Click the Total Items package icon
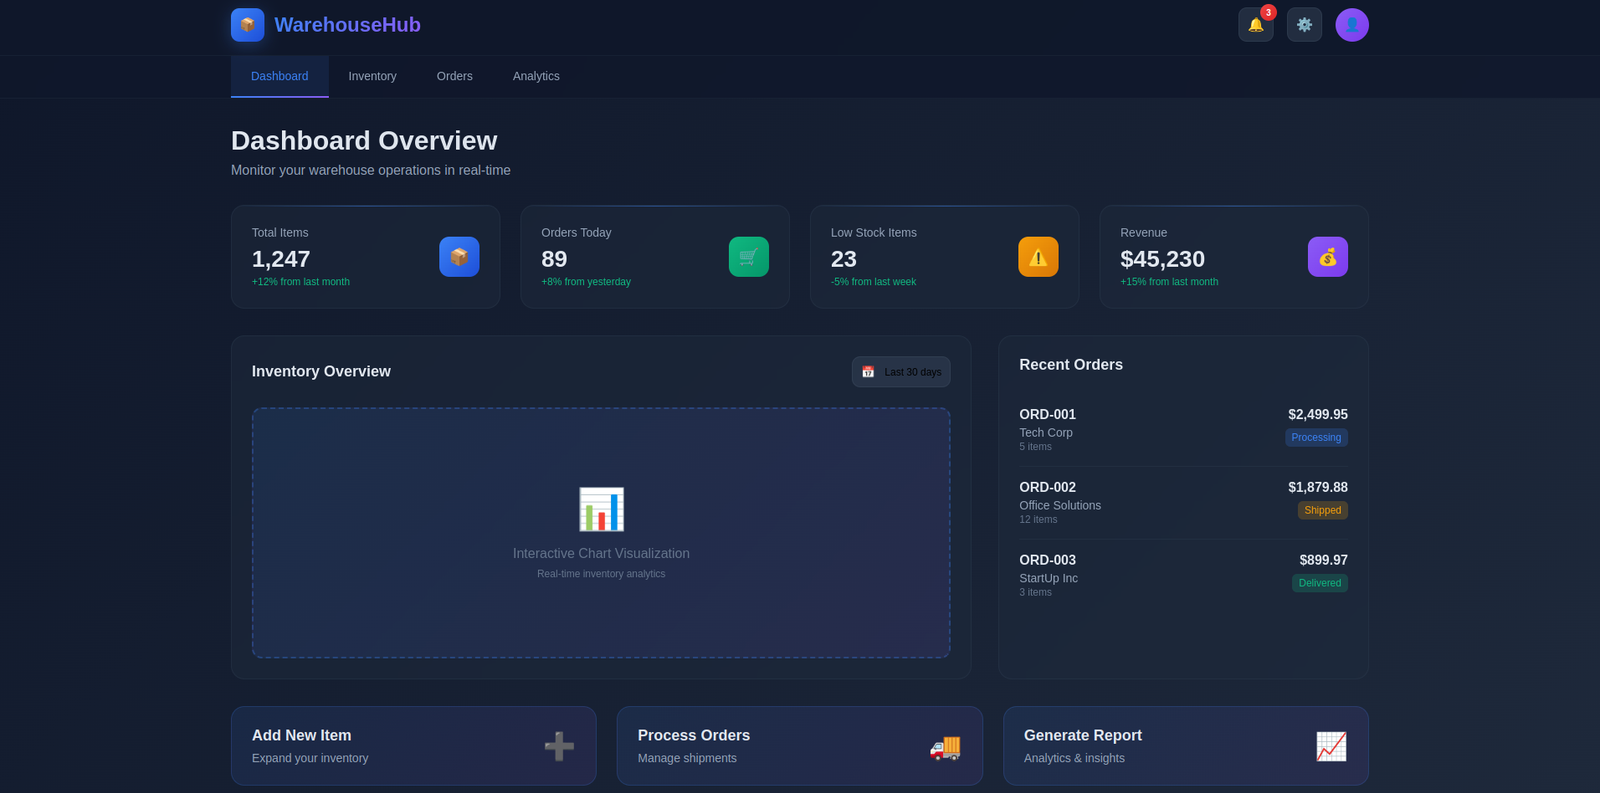 [x=459, y=257]
